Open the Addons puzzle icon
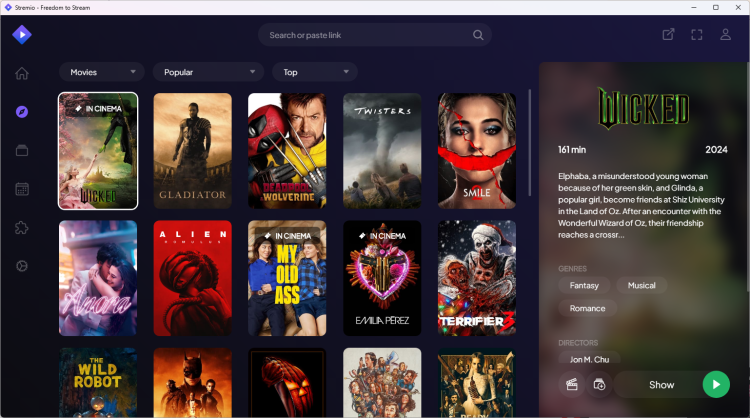750x418 pixels. [x=22, y=228]
